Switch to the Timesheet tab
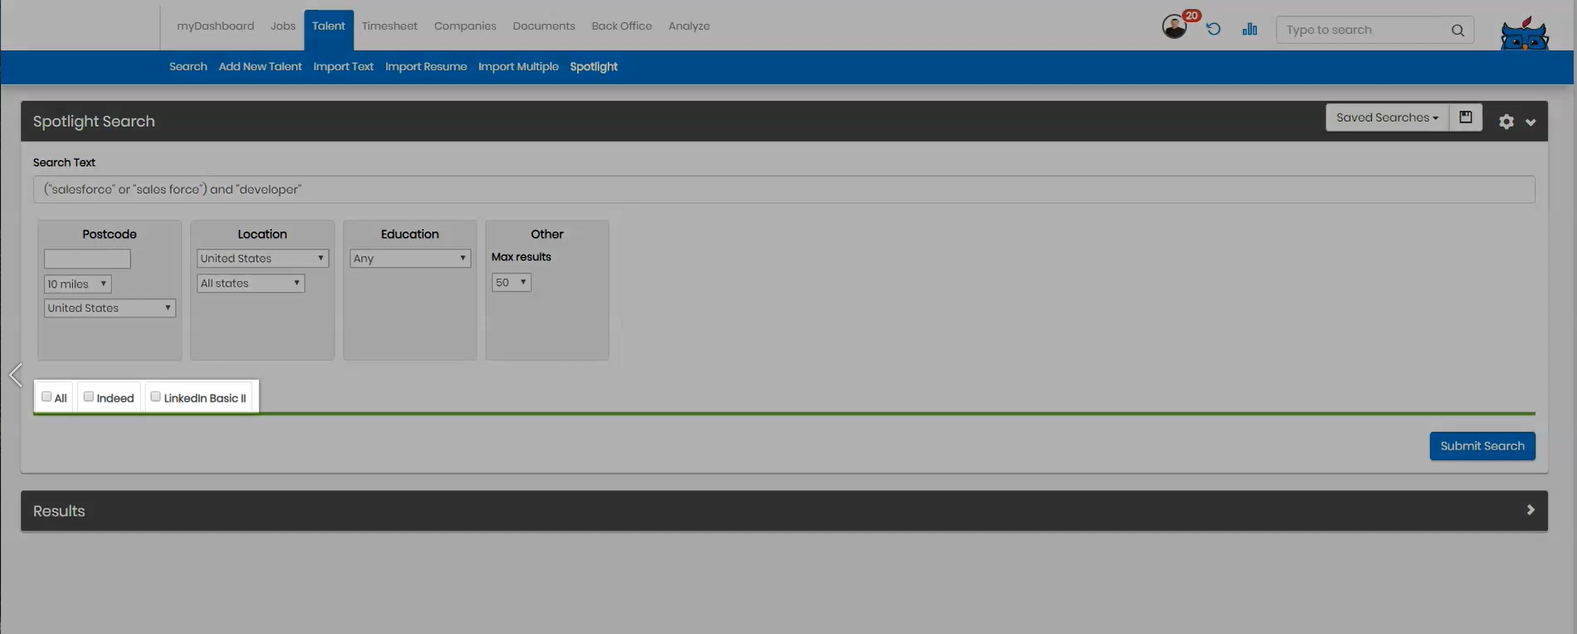The image size is (1577, 634). [x=389, y=26]
